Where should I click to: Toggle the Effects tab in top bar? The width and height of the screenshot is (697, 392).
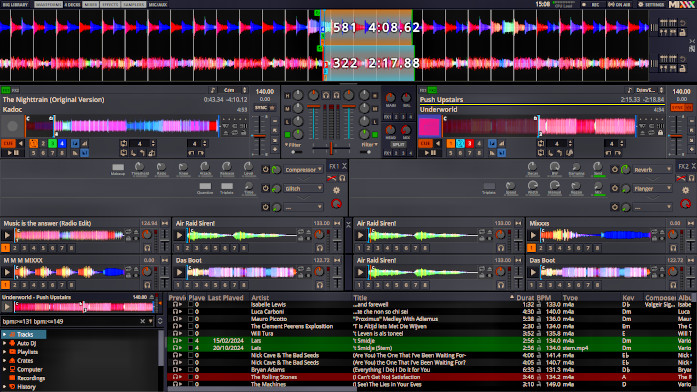tap(110, 4)
